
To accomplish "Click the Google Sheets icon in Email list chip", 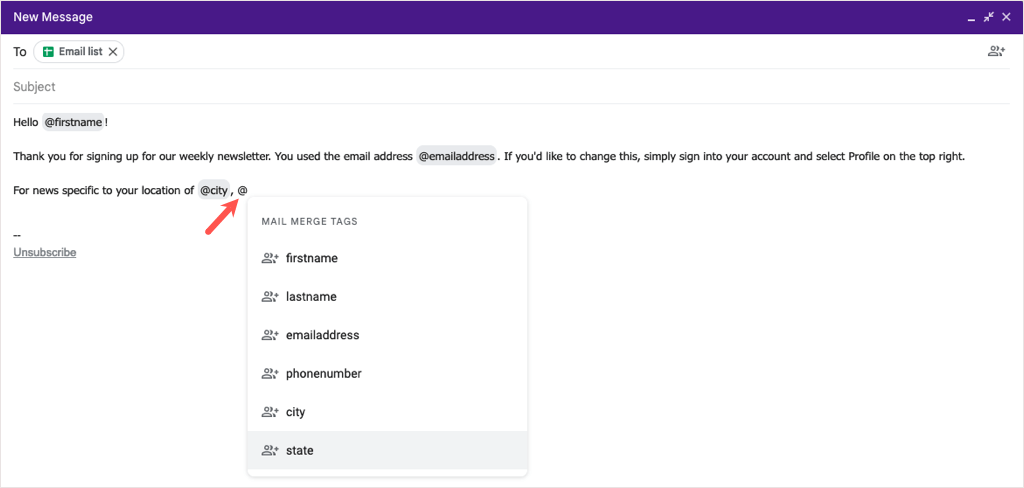I will coord(48,52).
